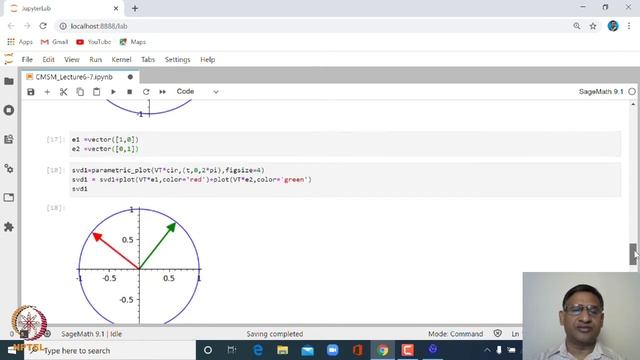Screen dimensions: 640x360
Task: Click the unit circle plot output
Action: click(x=139, y=265)
